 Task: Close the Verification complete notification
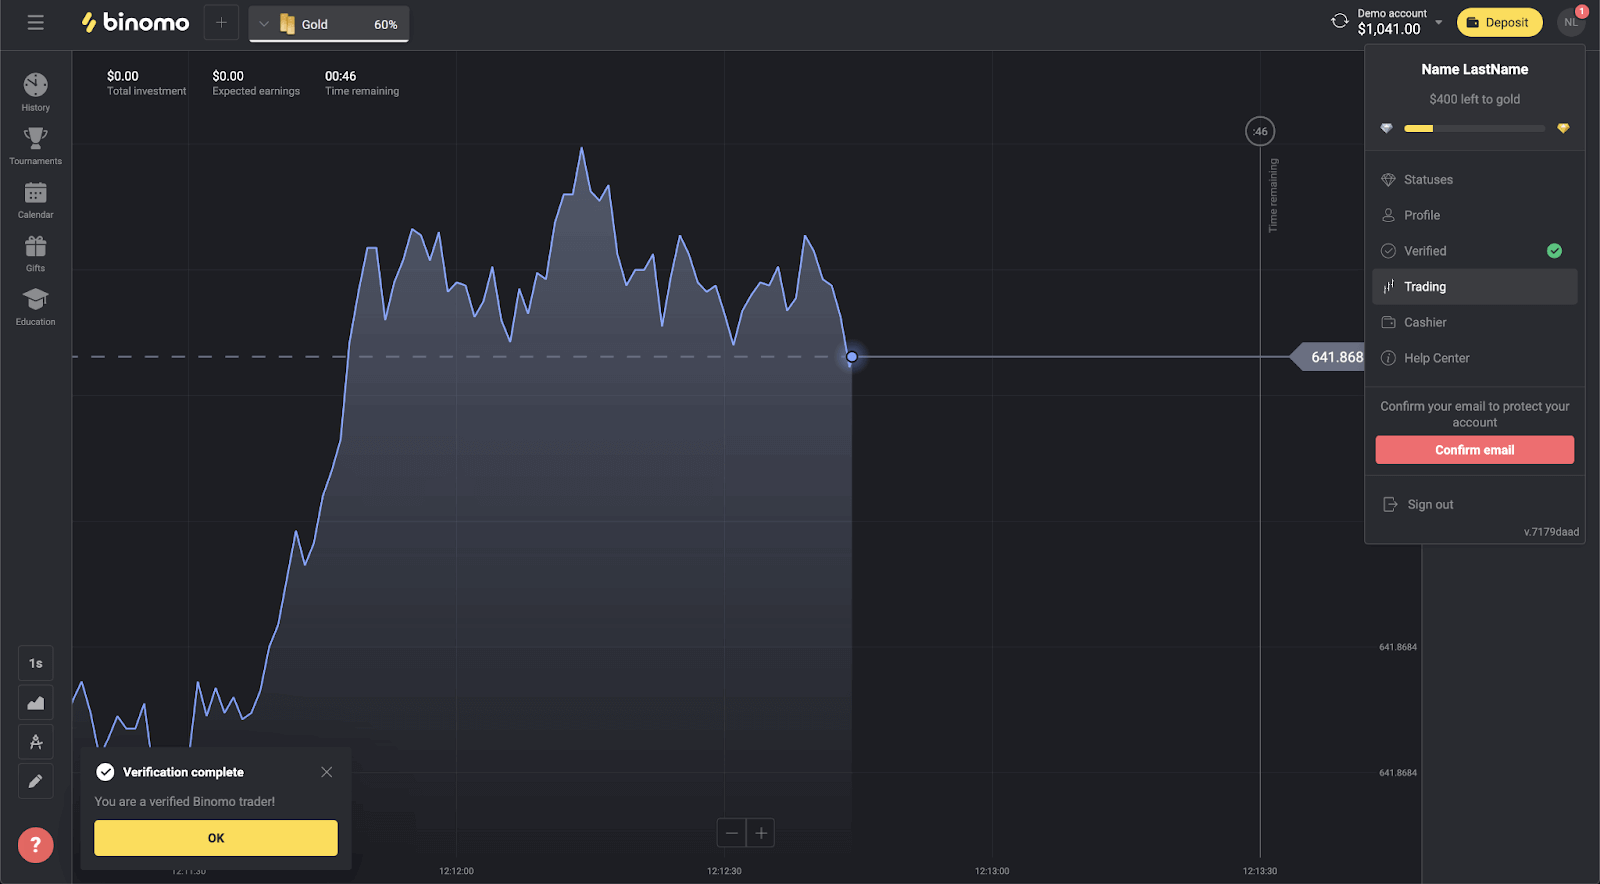(x=327, y=772)
